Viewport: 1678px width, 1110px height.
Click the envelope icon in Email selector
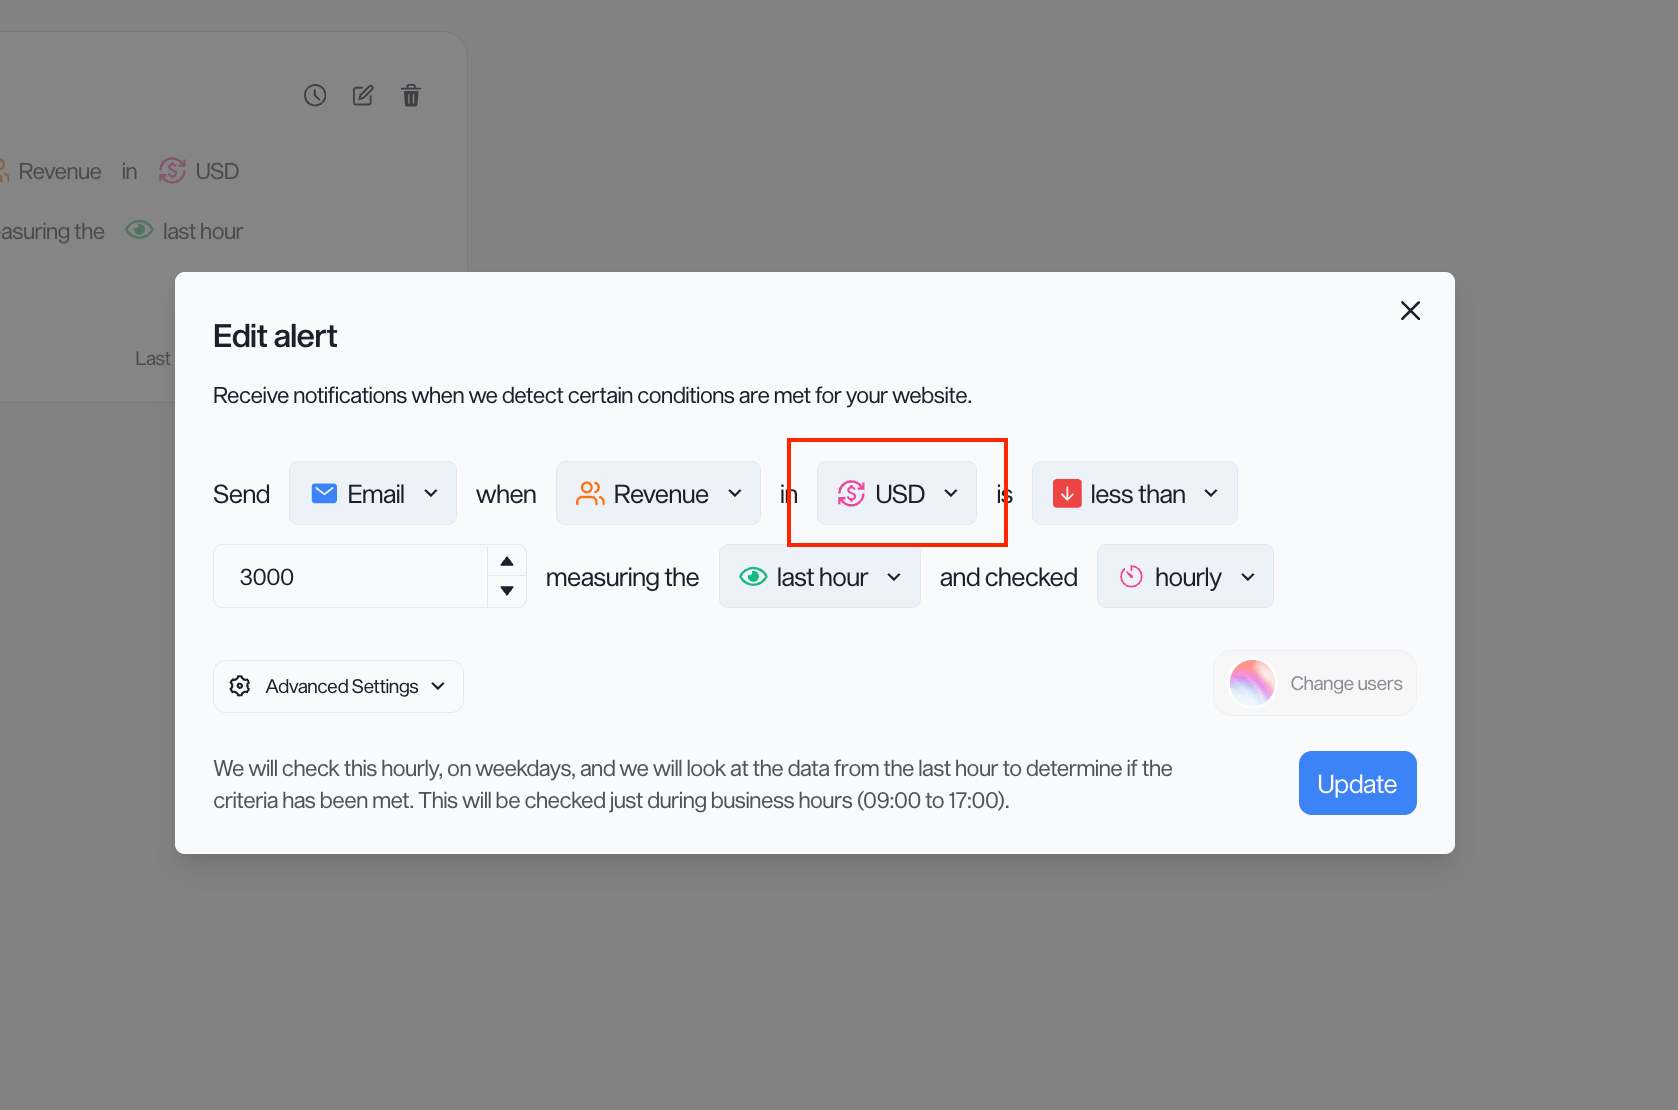tap(324, 493)
